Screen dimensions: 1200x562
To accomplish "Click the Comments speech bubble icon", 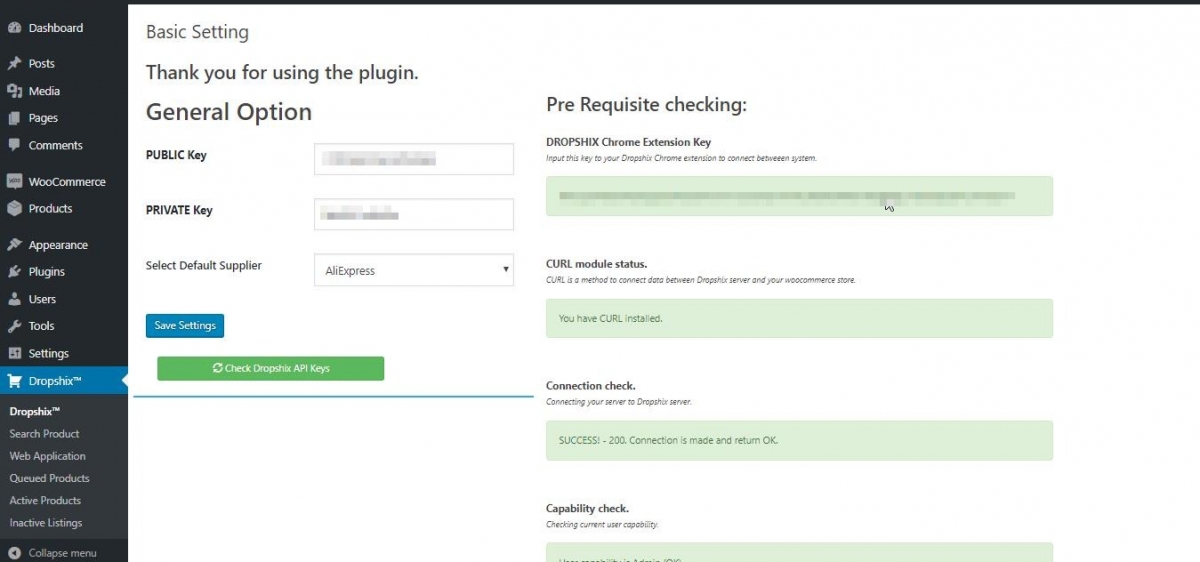I will (14, 145).
